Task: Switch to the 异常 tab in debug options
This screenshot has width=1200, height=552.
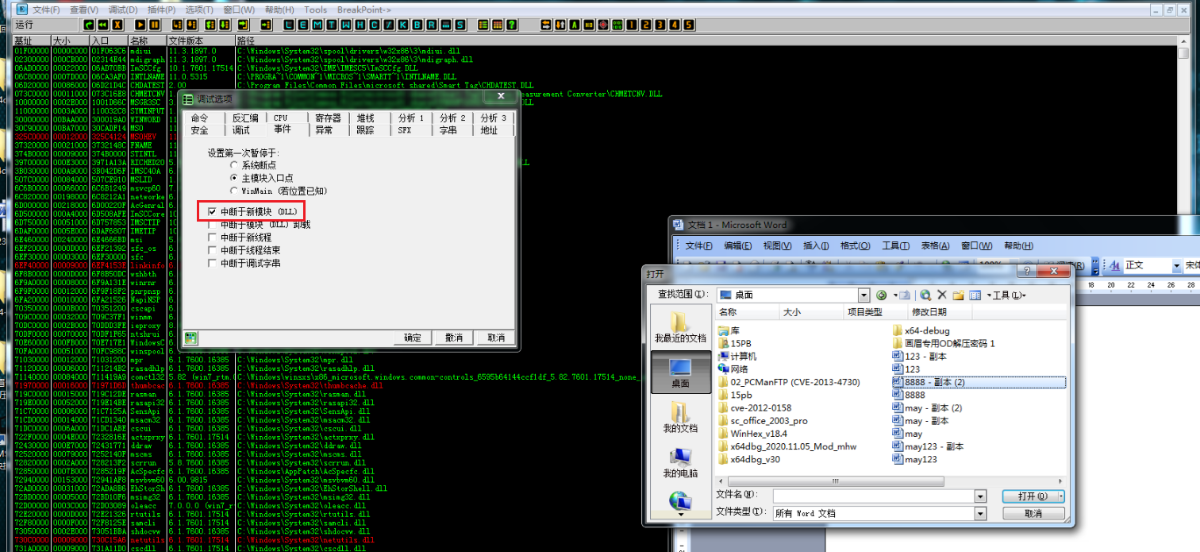Action: 324,130
